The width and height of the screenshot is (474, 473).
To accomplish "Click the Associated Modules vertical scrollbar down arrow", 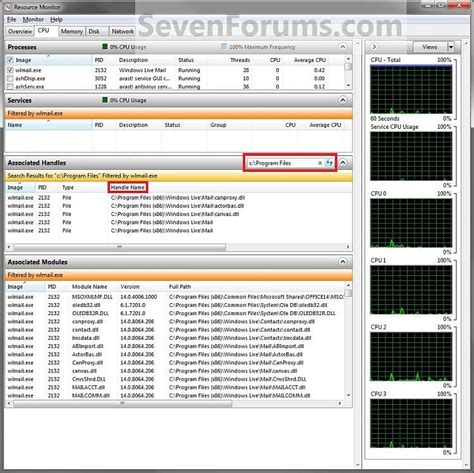I will (x=348, y=396).
